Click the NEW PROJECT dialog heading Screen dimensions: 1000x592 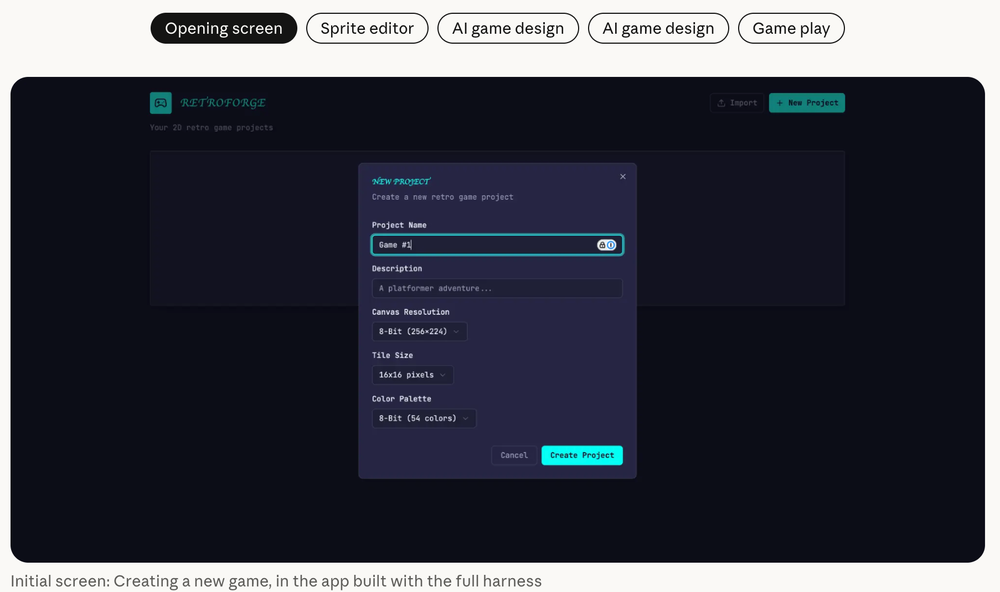pyautogui.click(x=401, y=182)
